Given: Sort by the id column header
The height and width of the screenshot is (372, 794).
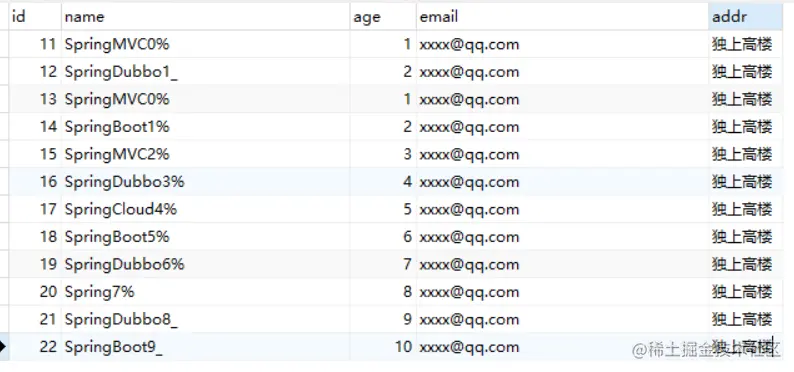Looking at the screenshot, I should [x=35, y=17].
